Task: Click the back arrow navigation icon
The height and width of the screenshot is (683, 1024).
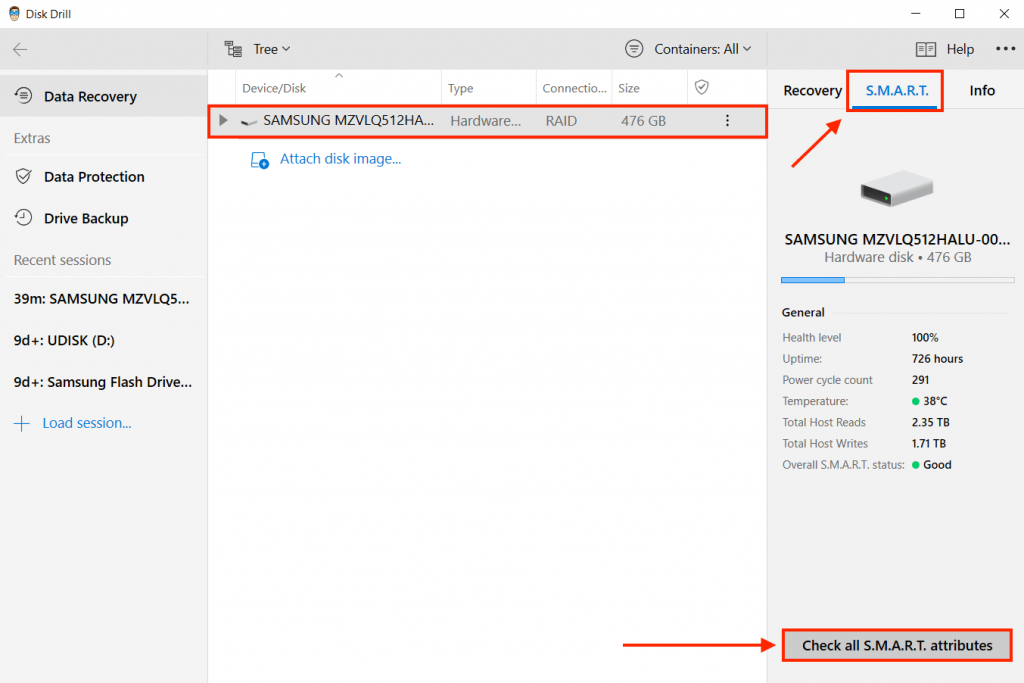Action: coord(20,48)
